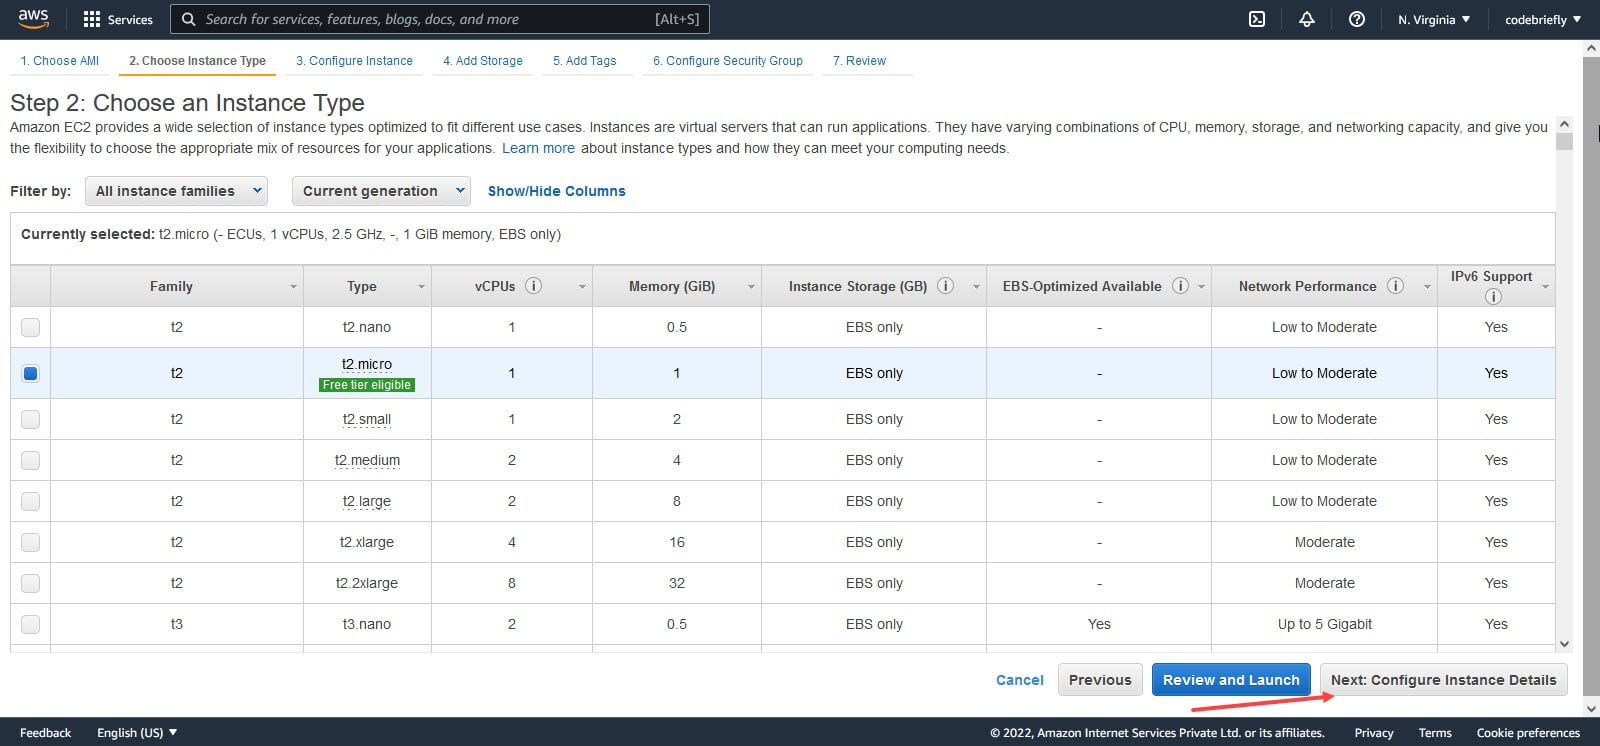The image size is (1600, 746).
Task: Show info icon for vCPUs column
Action: click(x=534, y=285)
